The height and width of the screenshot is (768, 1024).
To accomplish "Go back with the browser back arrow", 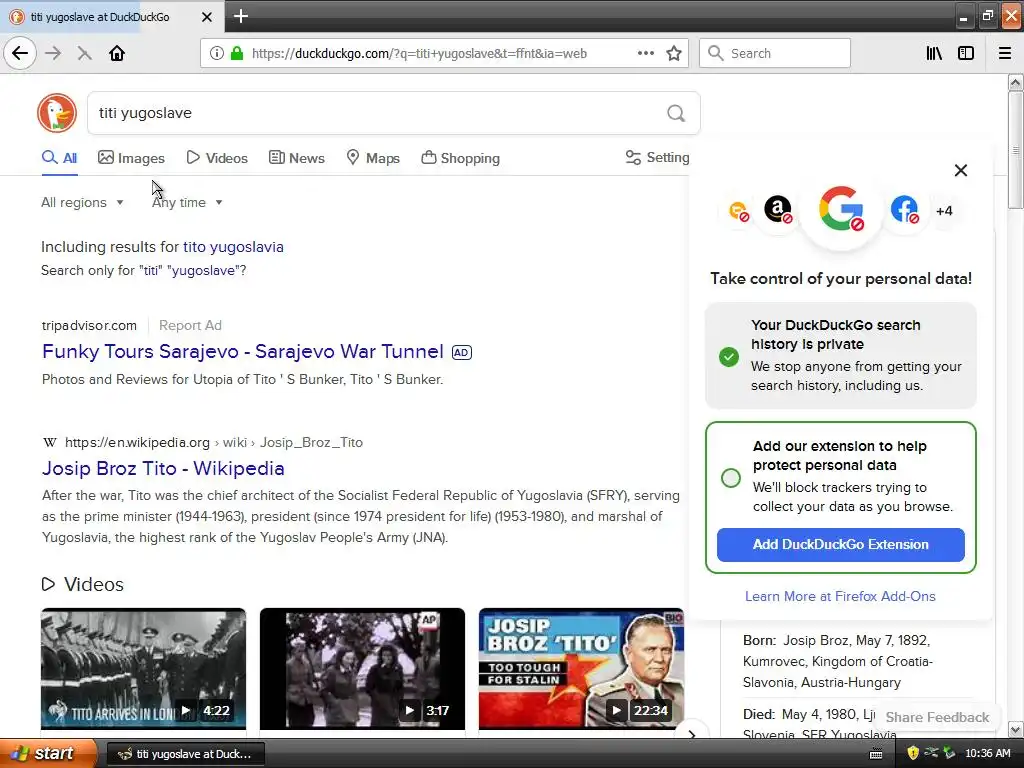I will 20,54.
